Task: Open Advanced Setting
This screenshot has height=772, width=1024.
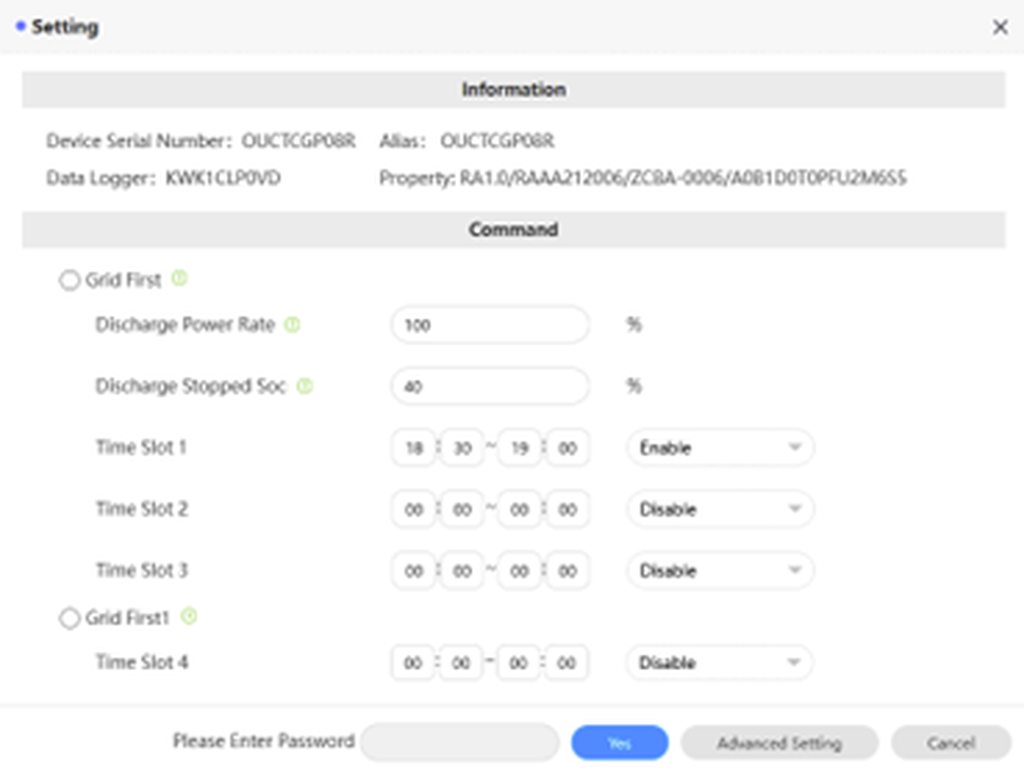Action: (779, 743)
